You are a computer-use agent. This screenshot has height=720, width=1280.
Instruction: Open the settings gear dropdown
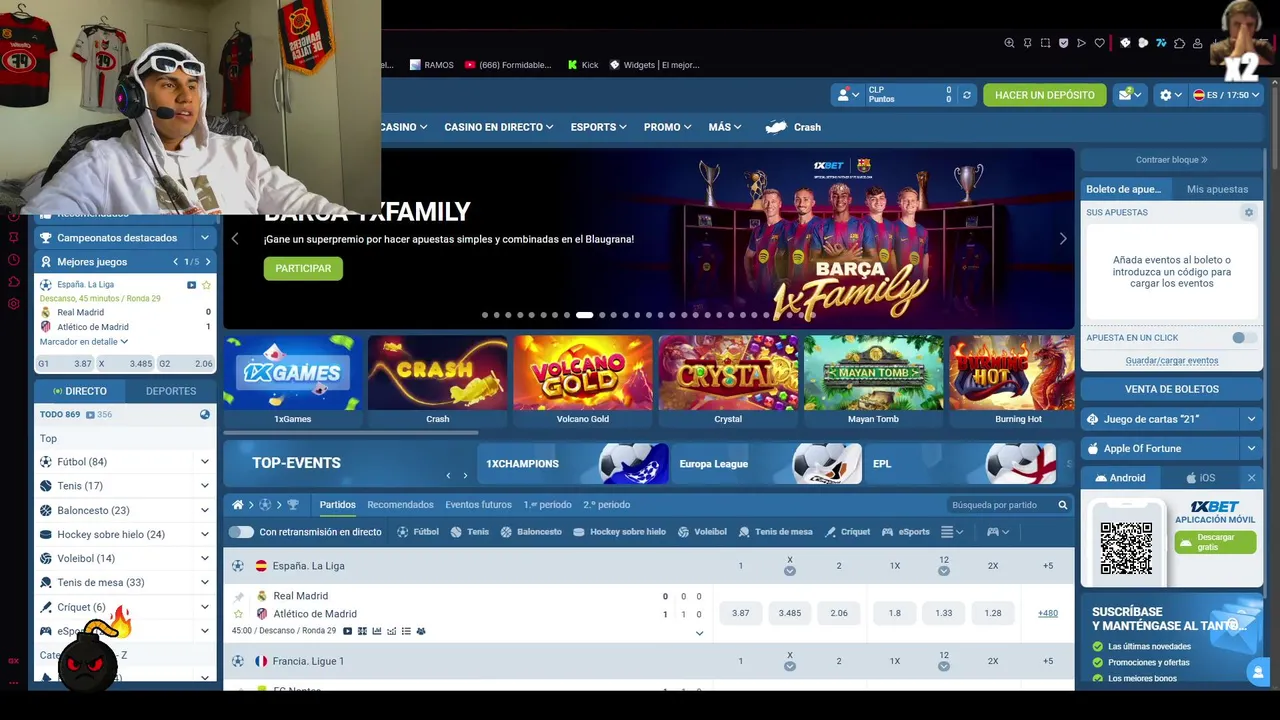(1170, 95)
